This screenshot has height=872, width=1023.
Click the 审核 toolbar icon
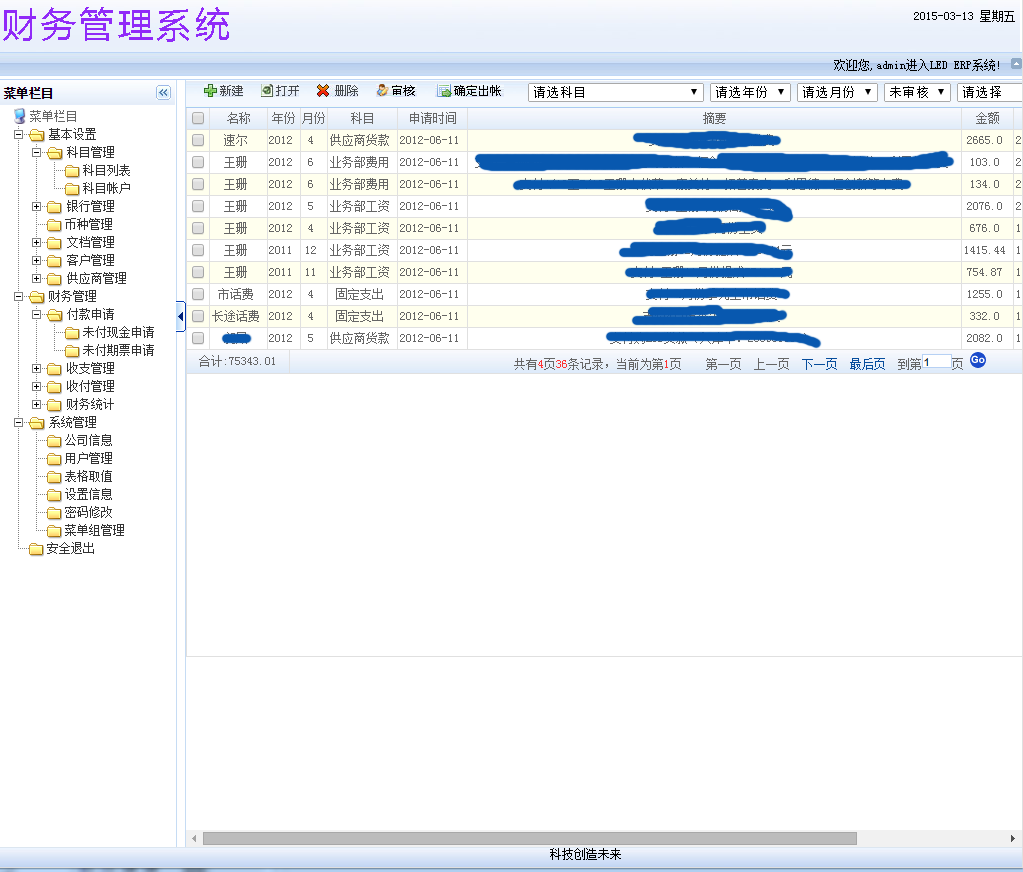tap(382, 91)
